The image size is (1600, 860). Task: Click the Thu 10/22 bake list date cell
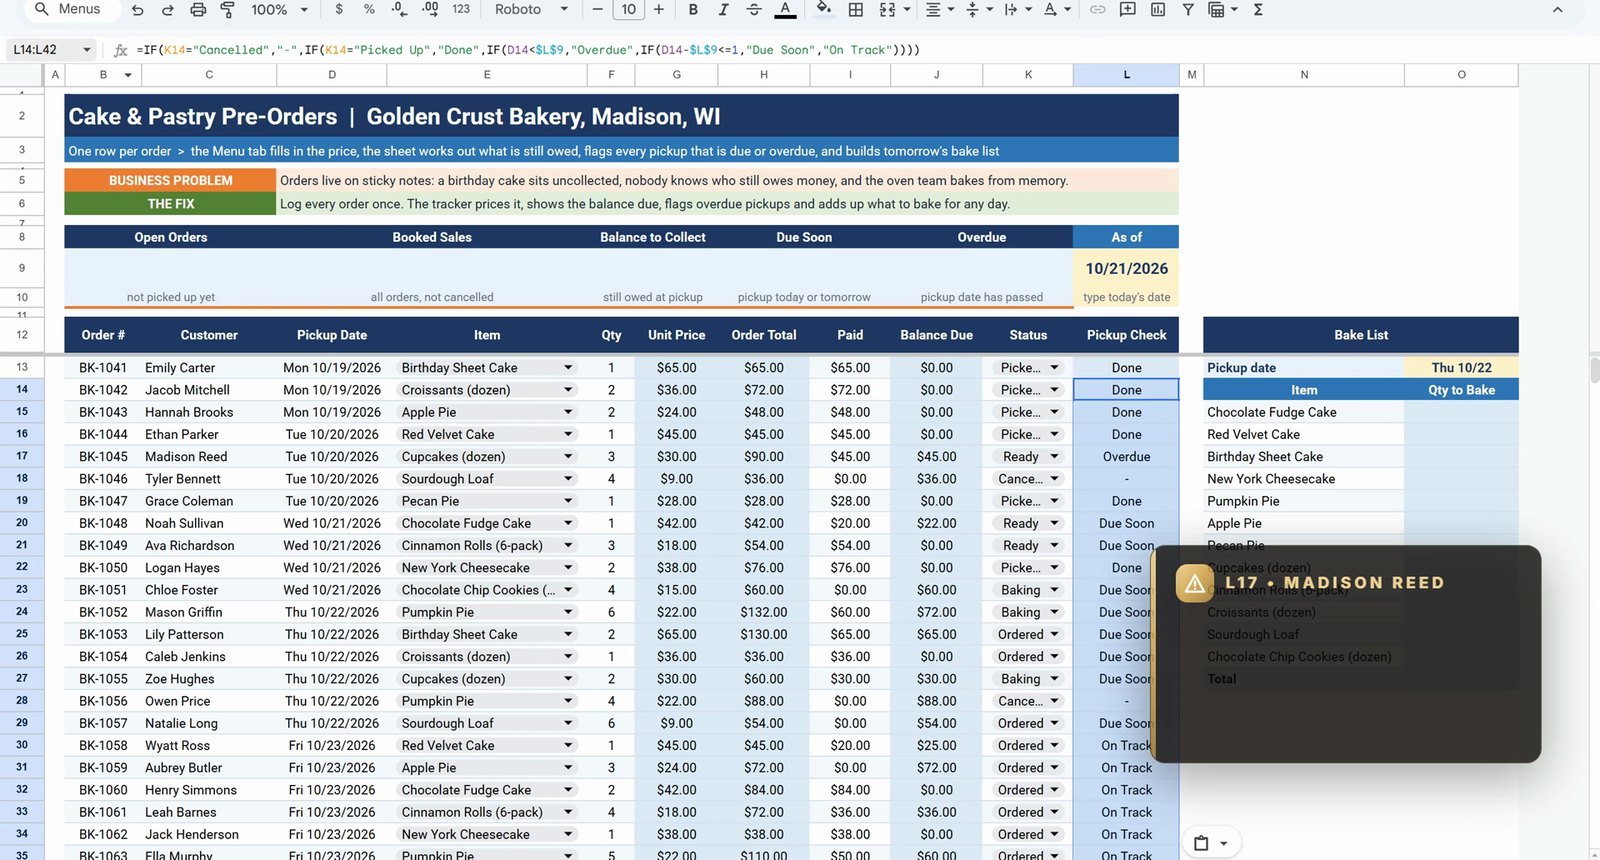pyautogui.click(x=1461, y=368)
